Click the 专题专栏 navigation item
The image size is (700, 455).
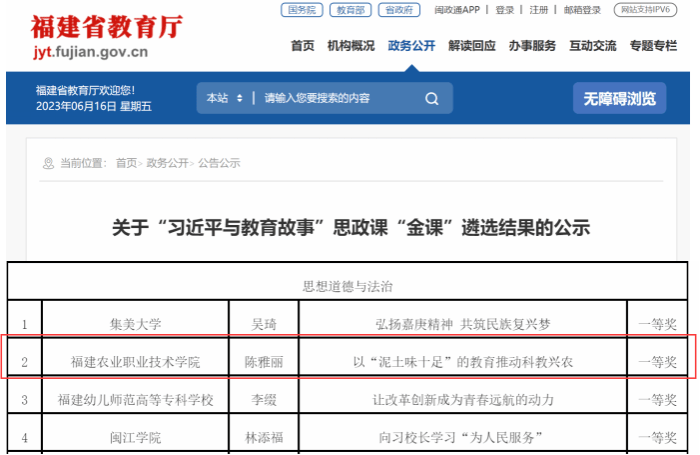[653, 46]
